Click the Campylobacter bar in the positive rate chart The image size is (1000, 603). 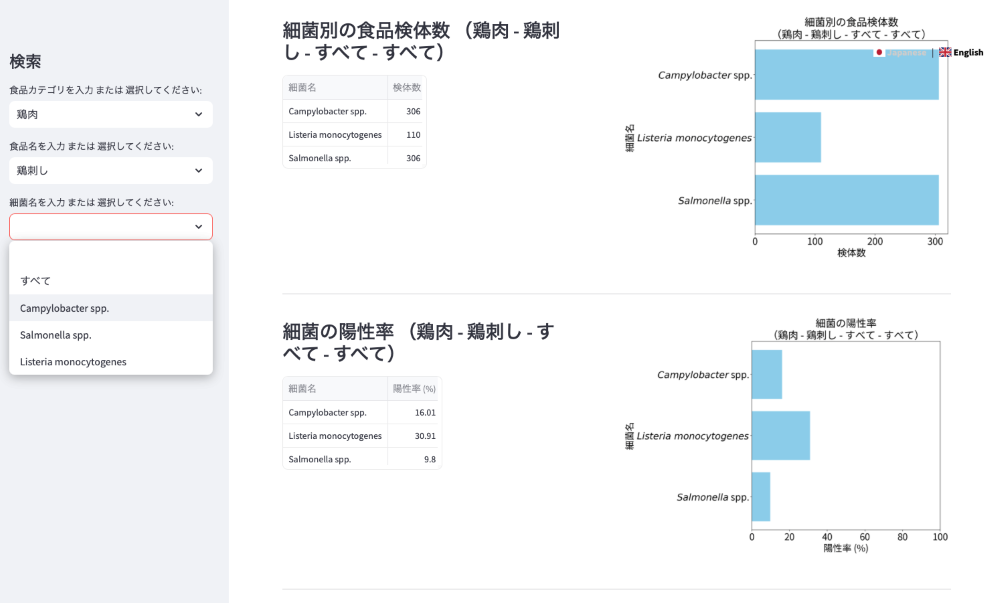pos(766,375)
